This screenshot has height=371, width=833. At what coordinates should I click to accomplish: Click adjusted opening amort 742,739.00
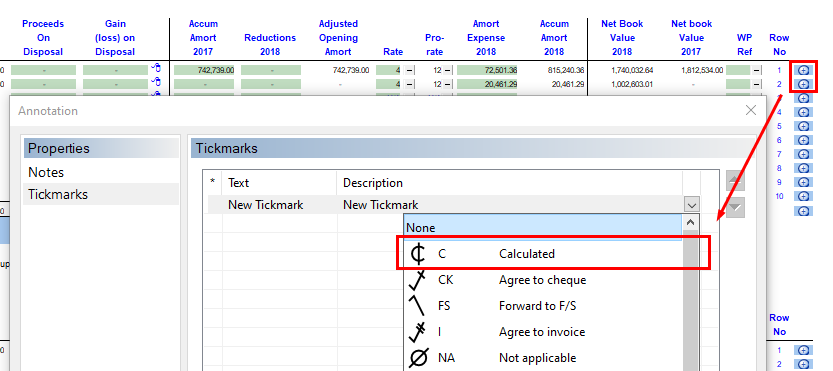point(351,70)
